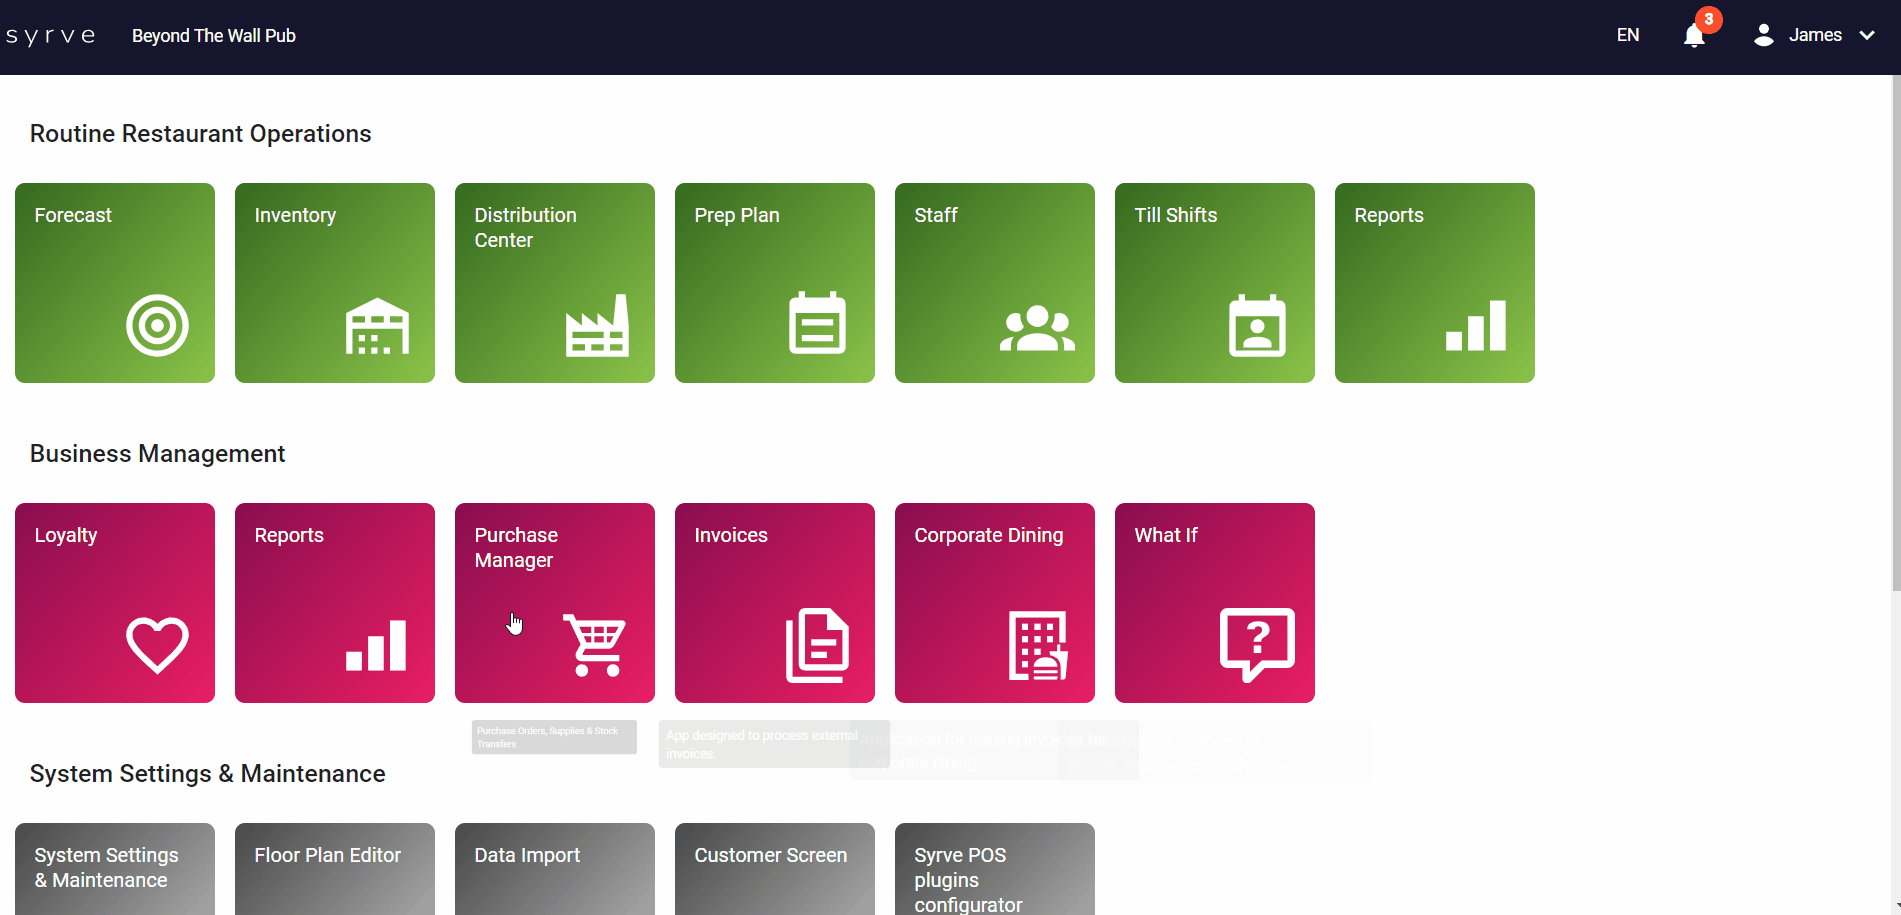Screen dimensions: 1901x915
Task: Select the Prep Plan calendar icon
Action: coord(817,323)
